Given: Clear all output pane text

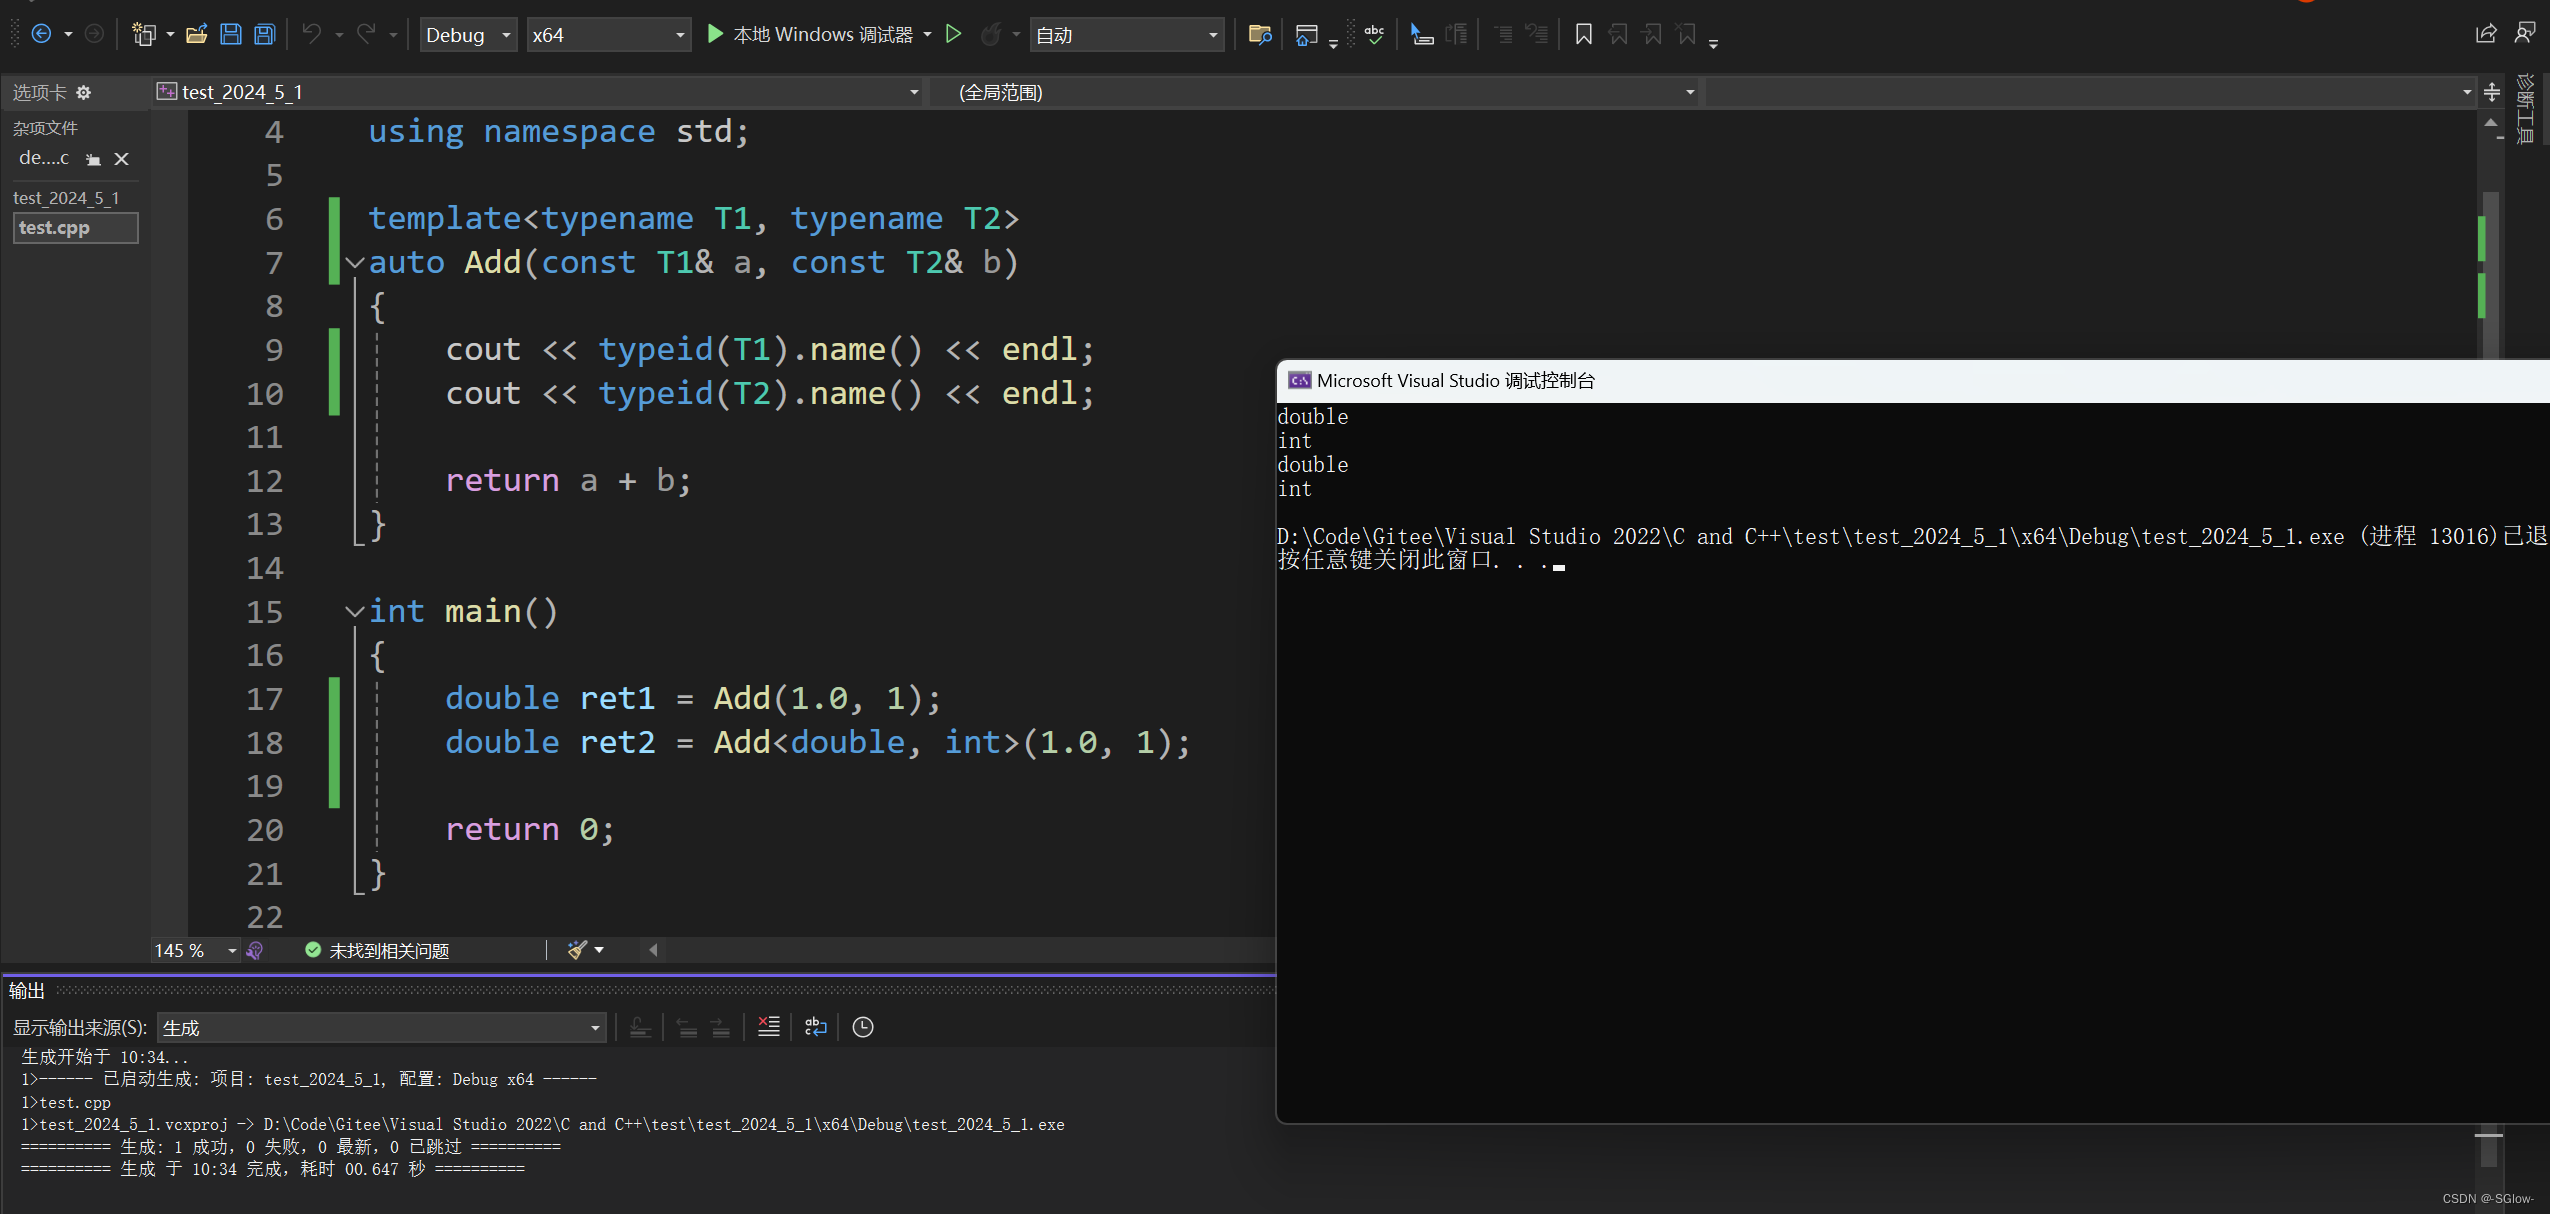Looking at the screenshot, I should click(x=768, y=1027).
